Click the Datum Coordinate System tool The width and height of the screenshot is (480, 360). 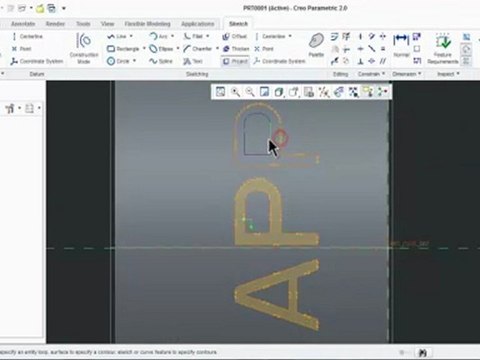[37, 61]
